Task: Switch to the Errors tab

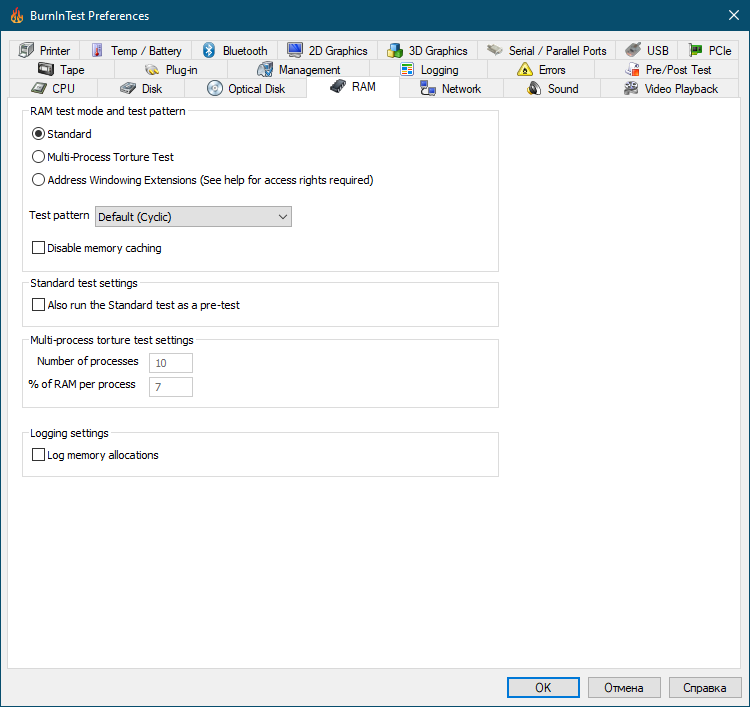Action: point(541,70)
